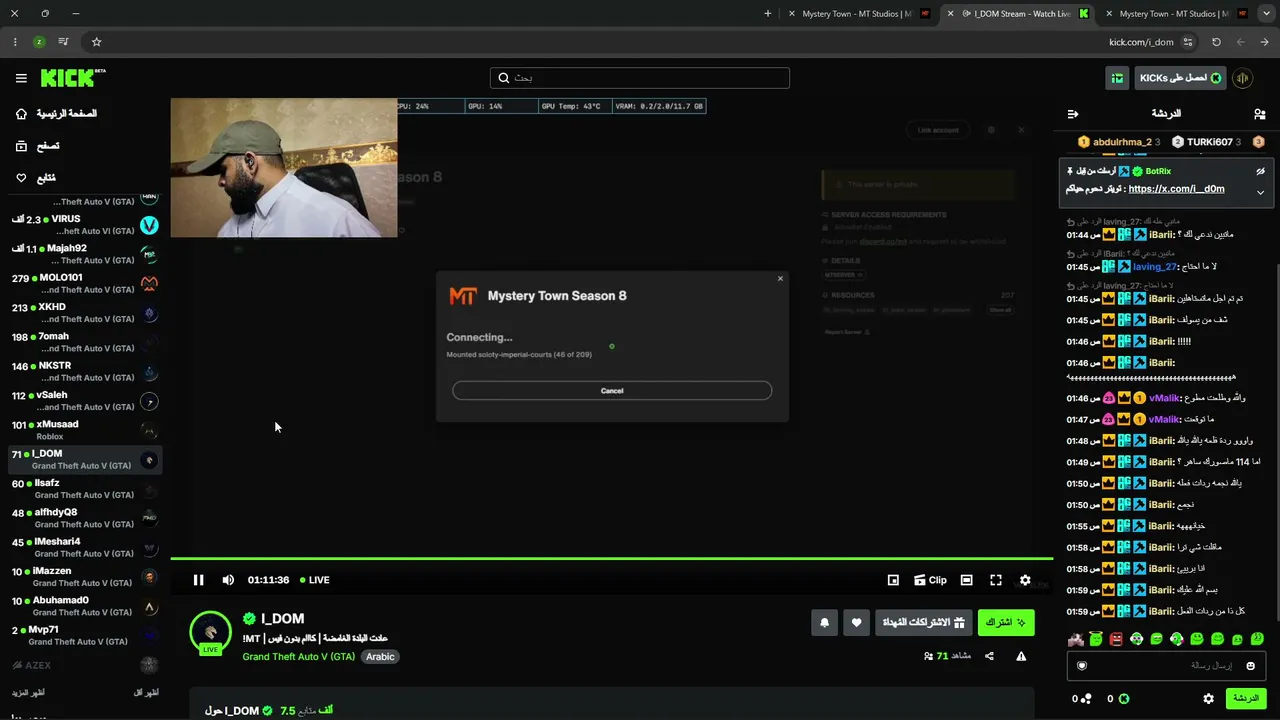Viewport: 1280px width, 720px height.
Task: Open xMusaad Roblox channel in sidebar
Action: [x=84, y=430]
